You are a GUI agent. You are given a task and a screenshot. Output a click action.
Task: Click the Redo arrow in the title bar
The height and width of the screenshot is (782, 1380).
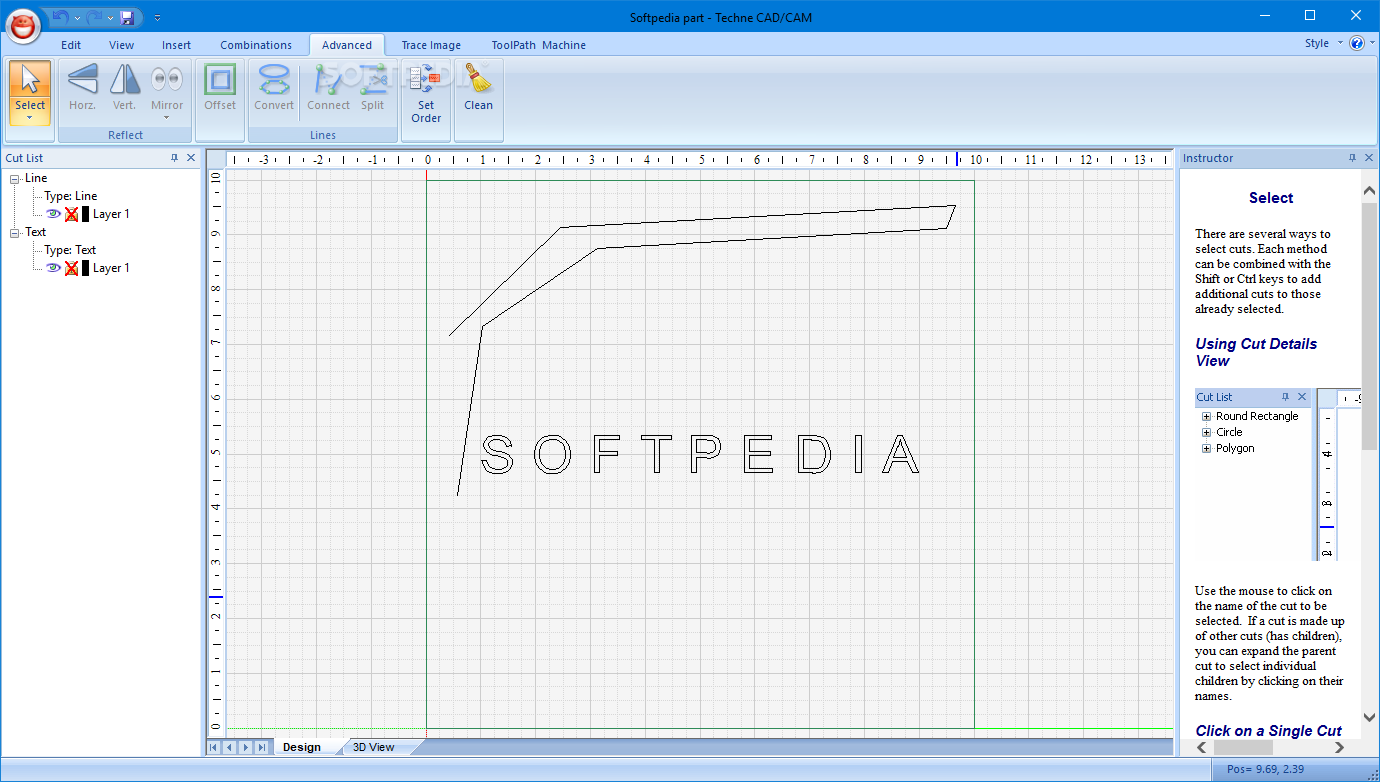[94, 17]
